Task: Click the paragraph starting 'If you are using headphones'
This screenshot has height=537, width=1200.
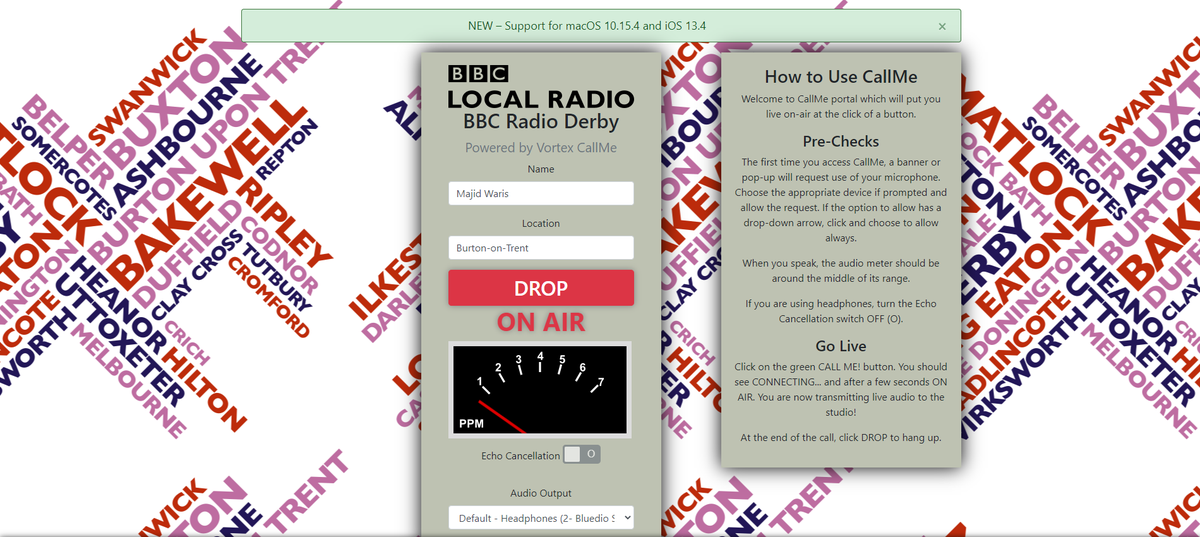Action: pos(841,311)
